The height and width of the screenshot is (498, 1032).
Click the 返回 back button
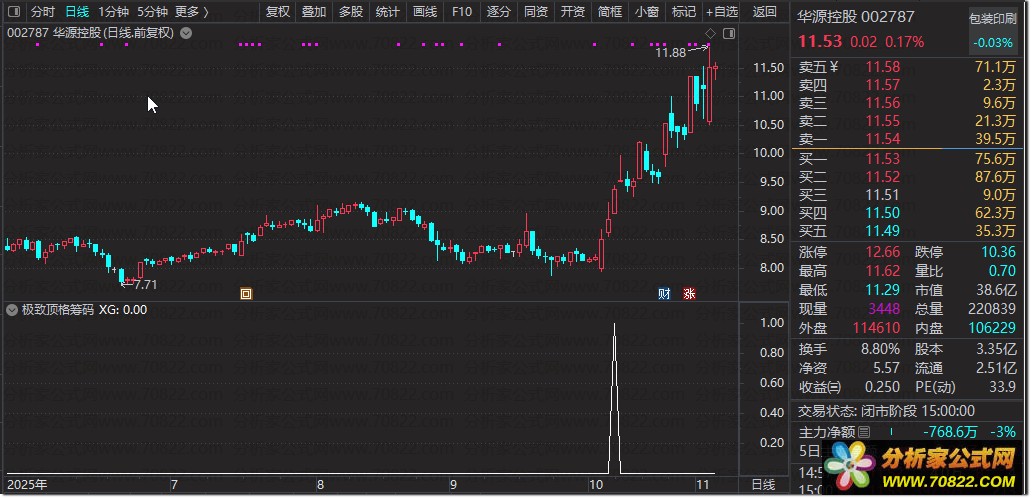(x=764, y=12)
